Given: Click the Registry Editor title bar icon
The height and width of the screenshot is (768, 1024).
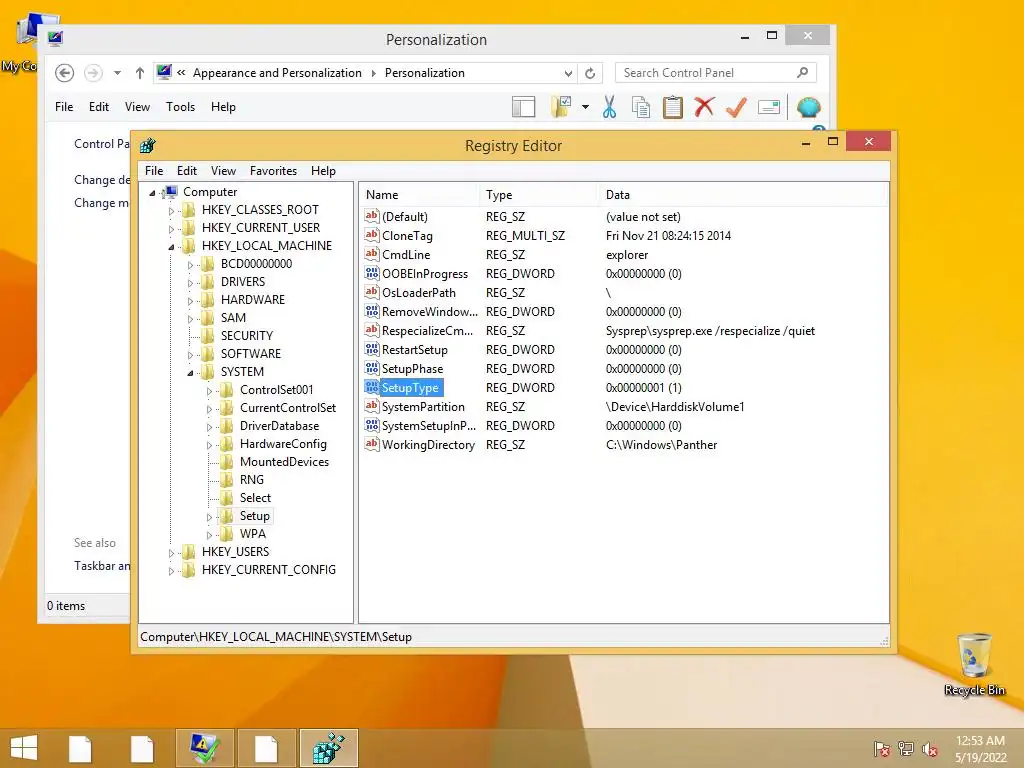Looking at the screenshot, I should tap(148, 145).
